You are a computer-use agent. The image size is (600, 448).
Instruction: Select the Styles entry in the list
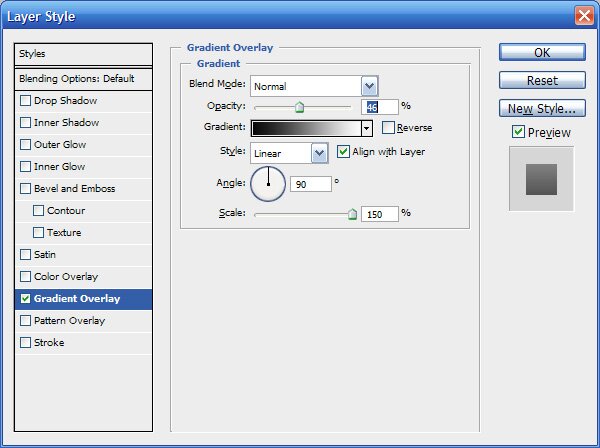83,54
